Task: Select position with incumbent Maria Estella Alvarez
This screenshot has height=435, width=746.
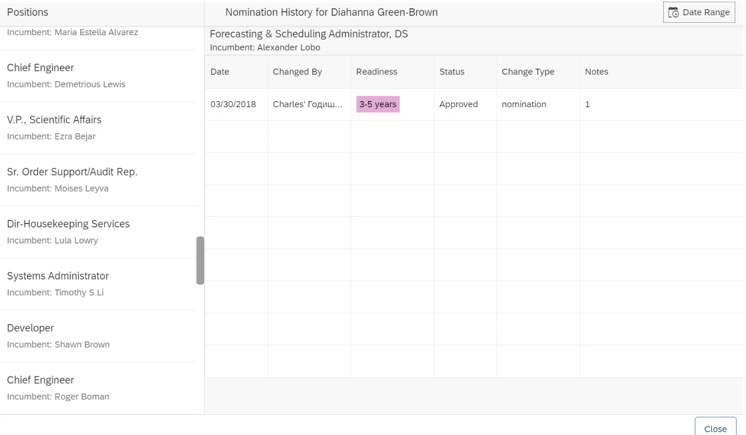Action: [x=100, y=33]
